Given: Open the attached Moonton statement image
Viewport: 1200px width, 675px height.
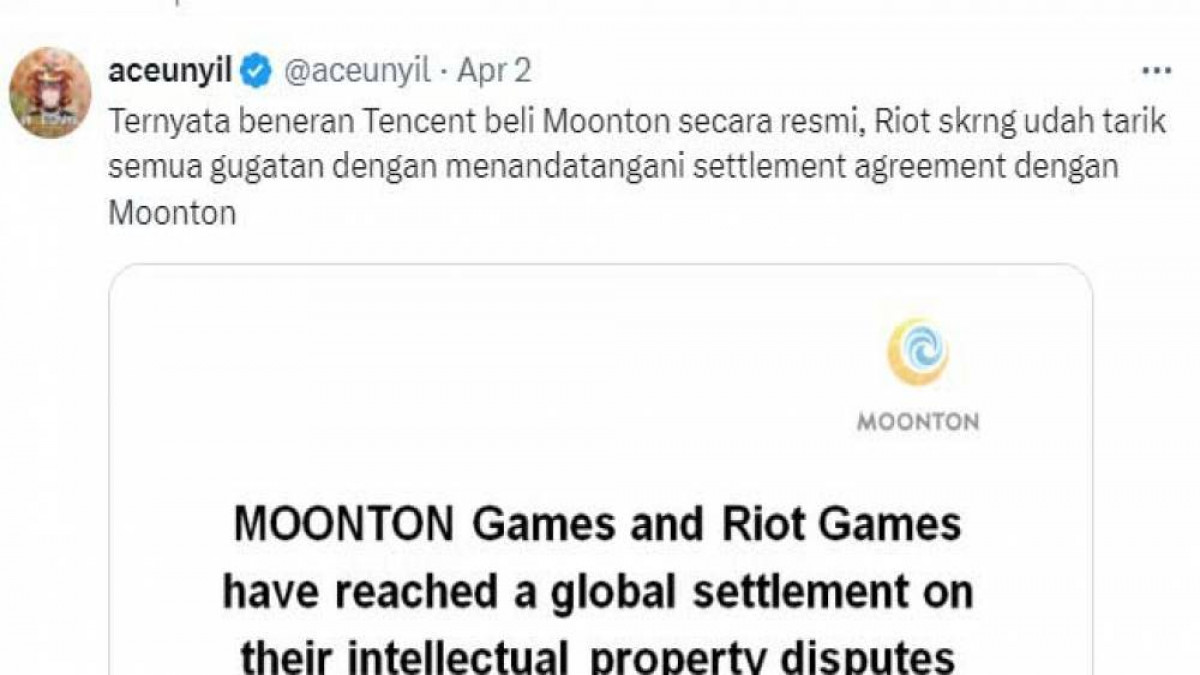Looking at the screenshot, I should click(x=600, y=470).
